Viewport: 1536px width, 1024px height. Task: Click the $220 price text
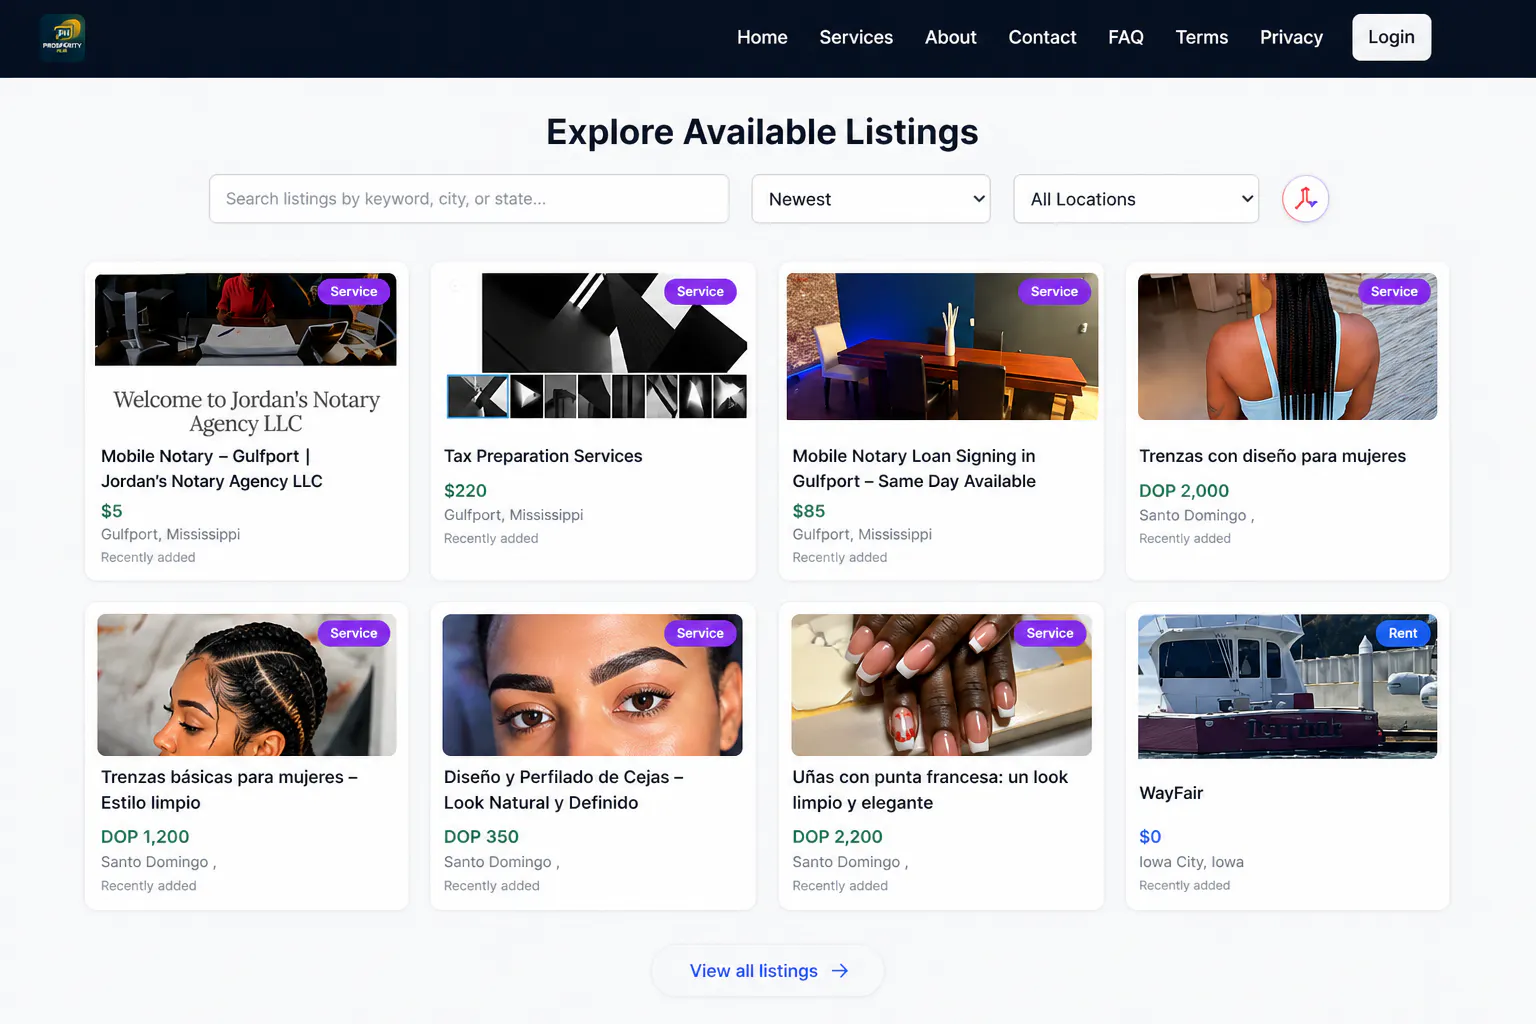click(x=465, y=491)
